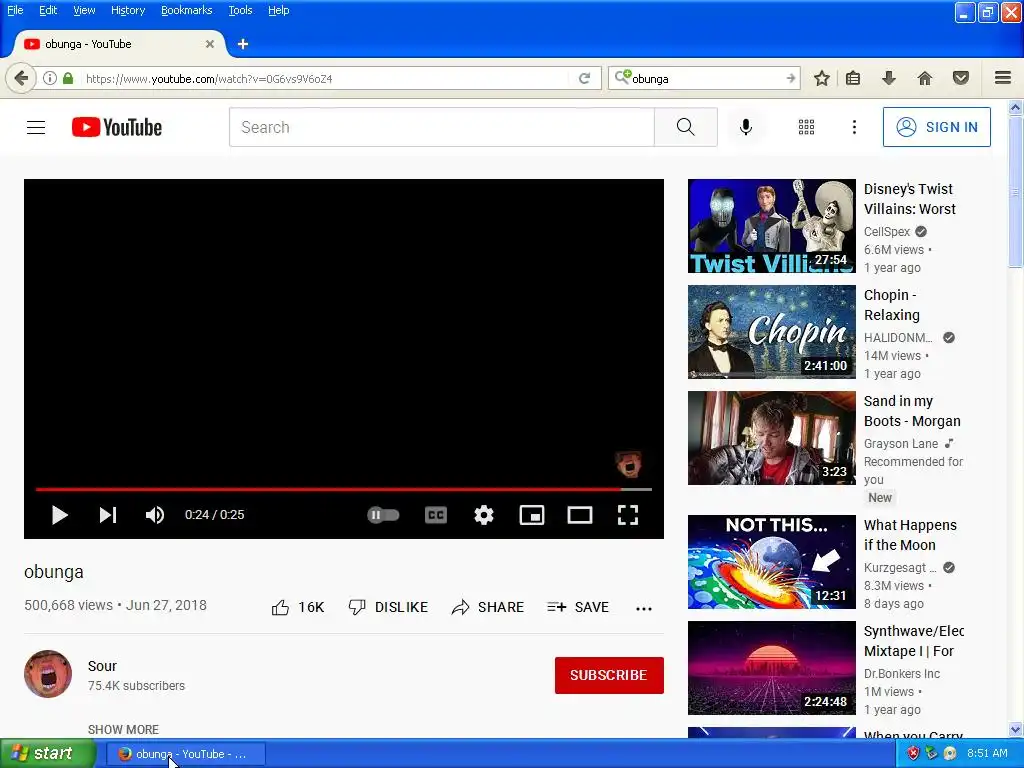Play the obunga video
Viewport: 1024px width, 768px height.
pyautogui.click(x=59, y=515)
